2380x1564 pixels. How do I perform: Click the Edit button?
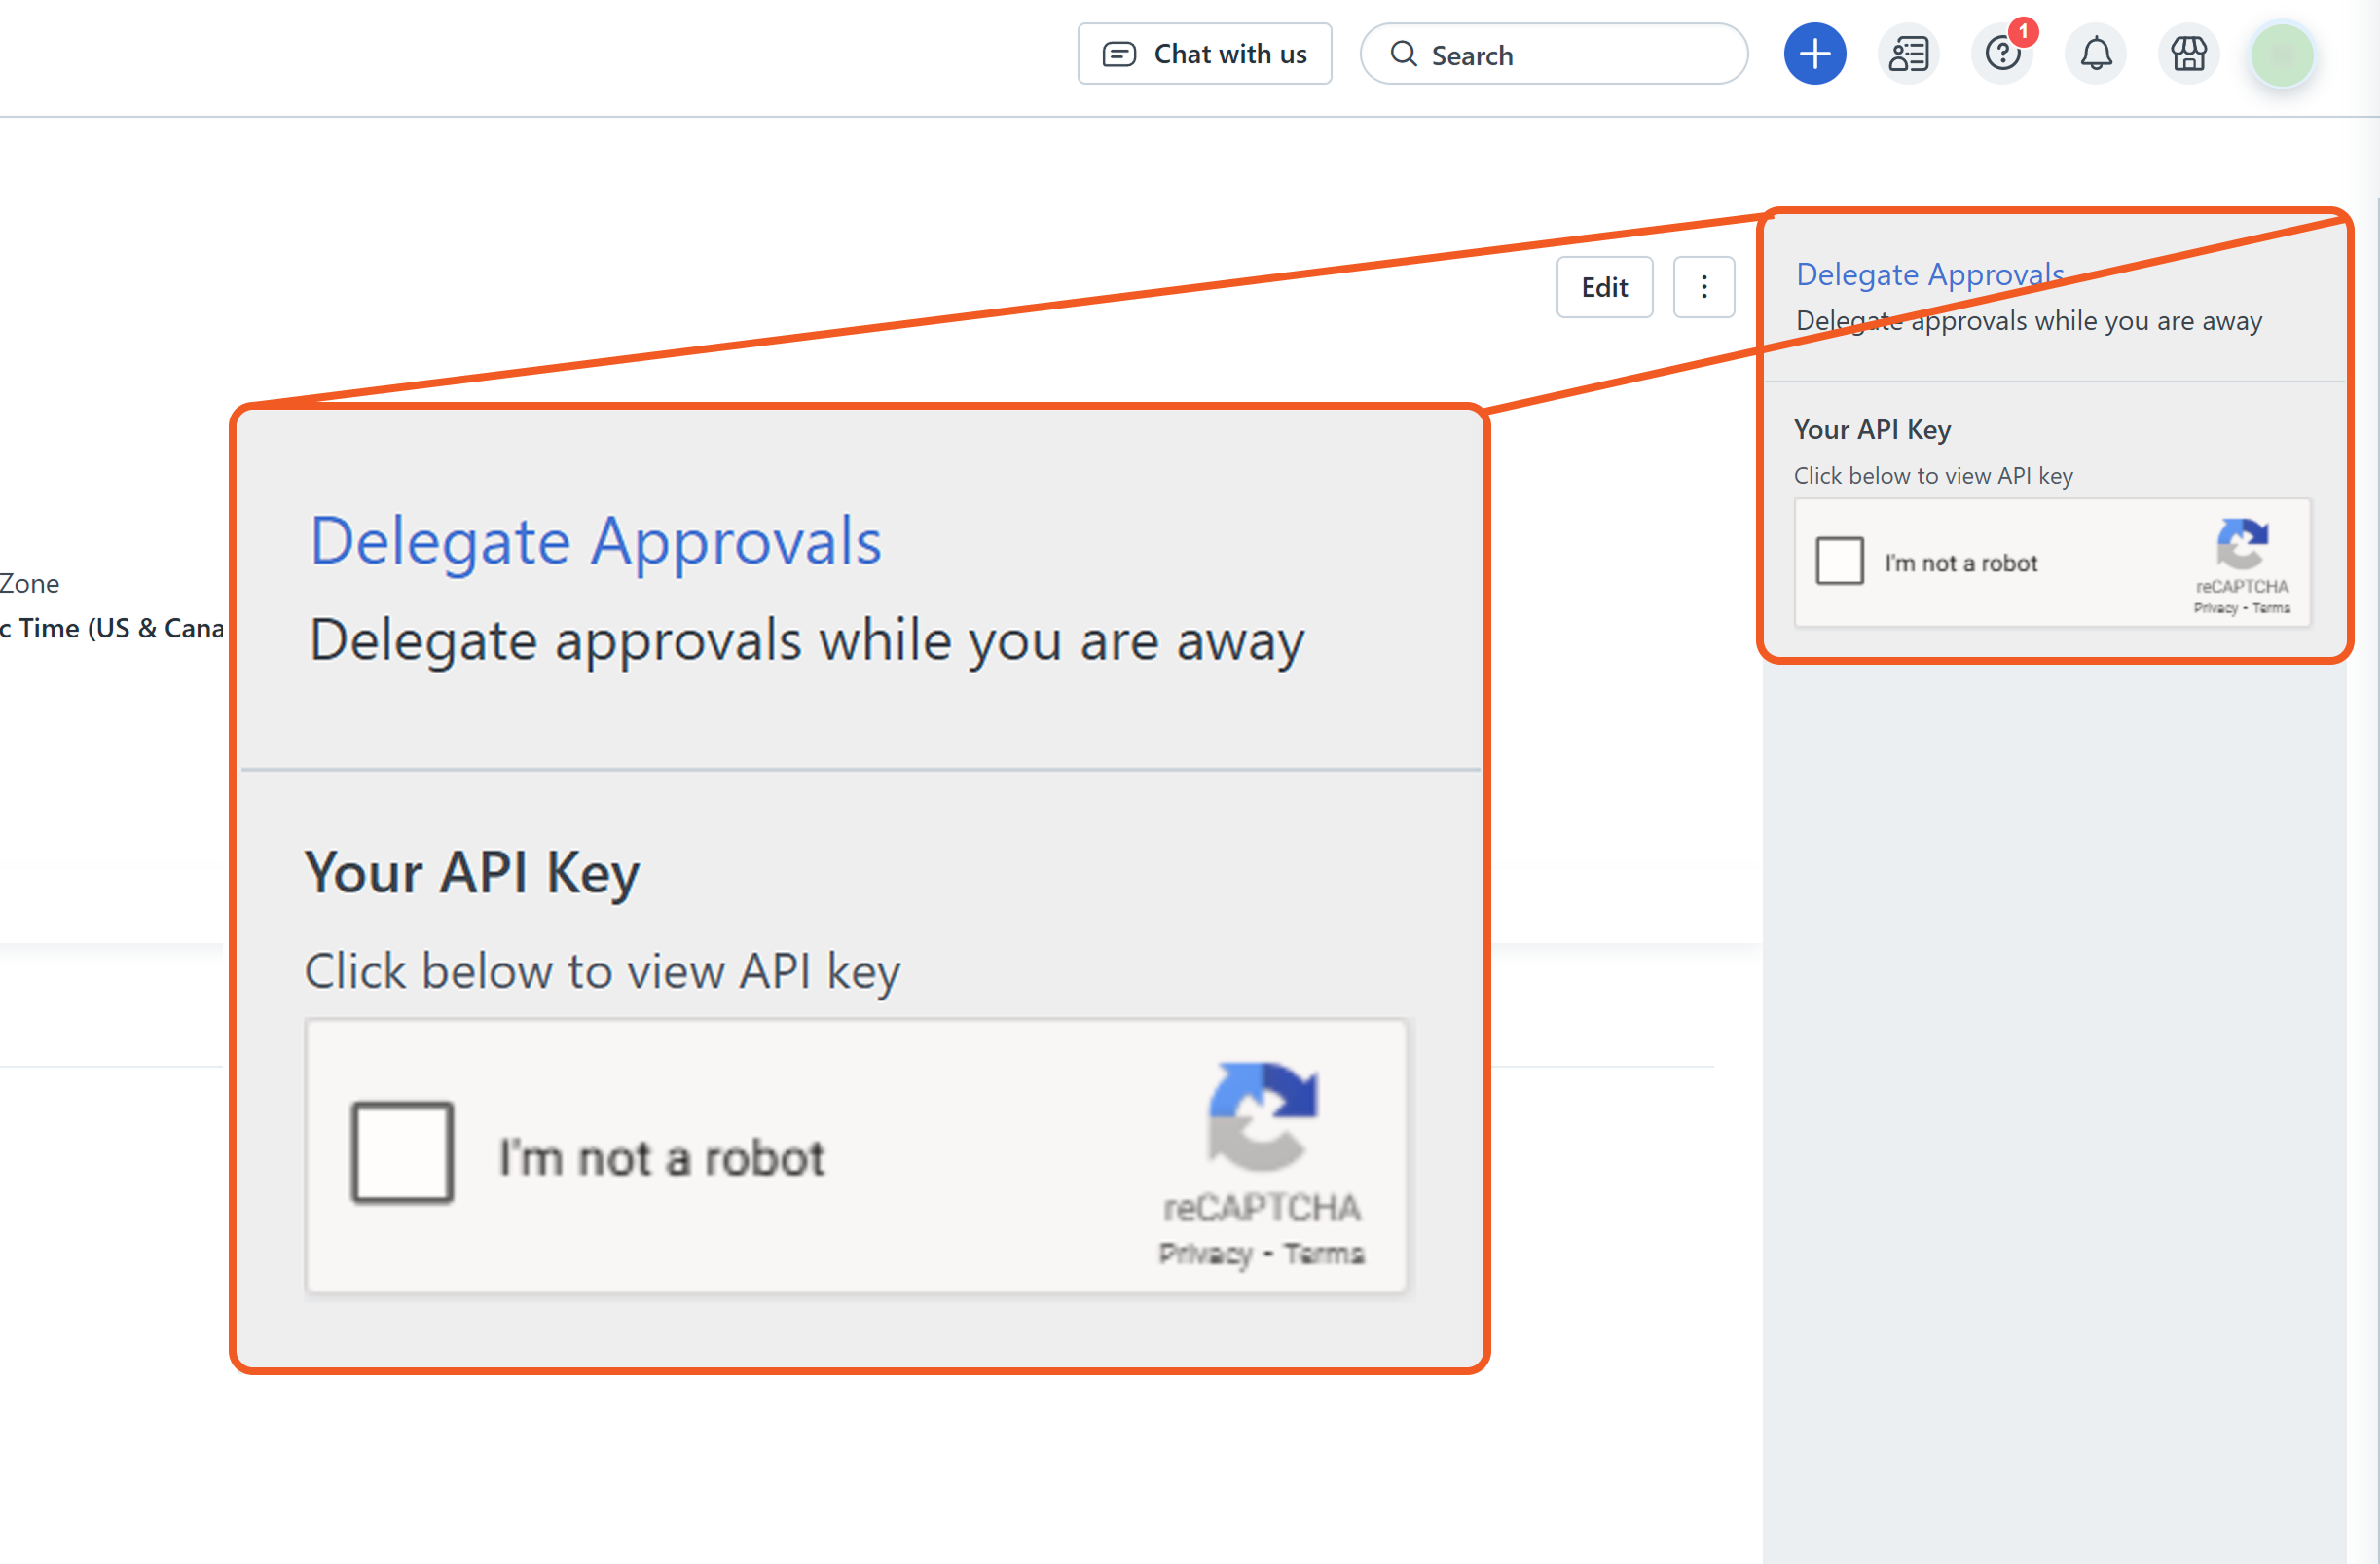click(x=1603, y=288)
